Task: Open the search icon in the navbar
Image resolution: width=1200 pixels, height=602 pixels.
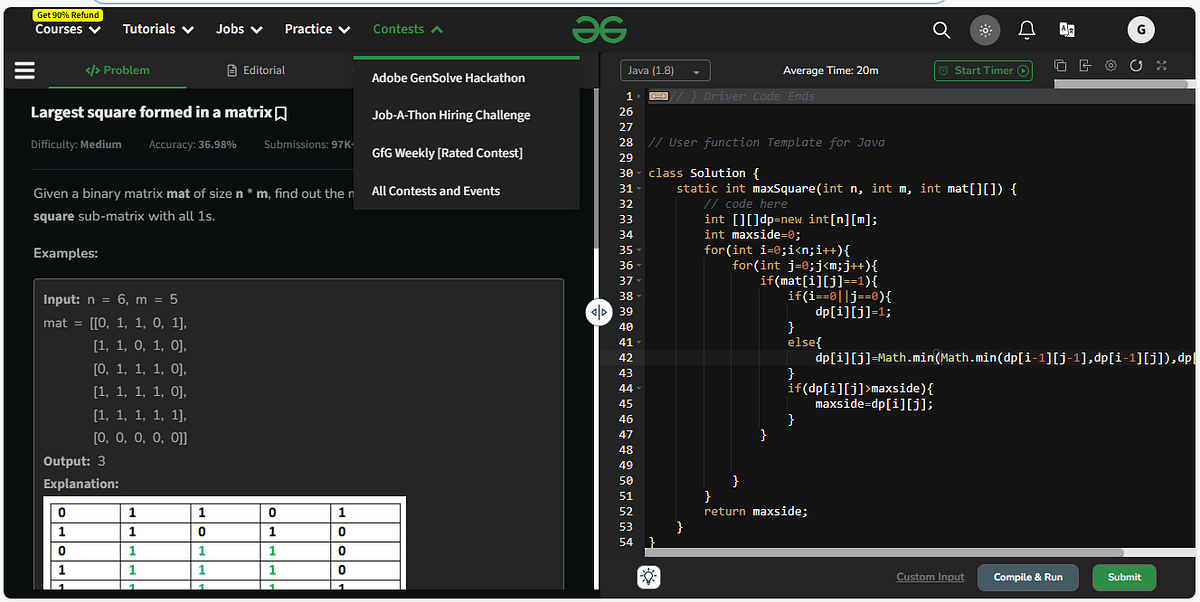Action: 941,30
